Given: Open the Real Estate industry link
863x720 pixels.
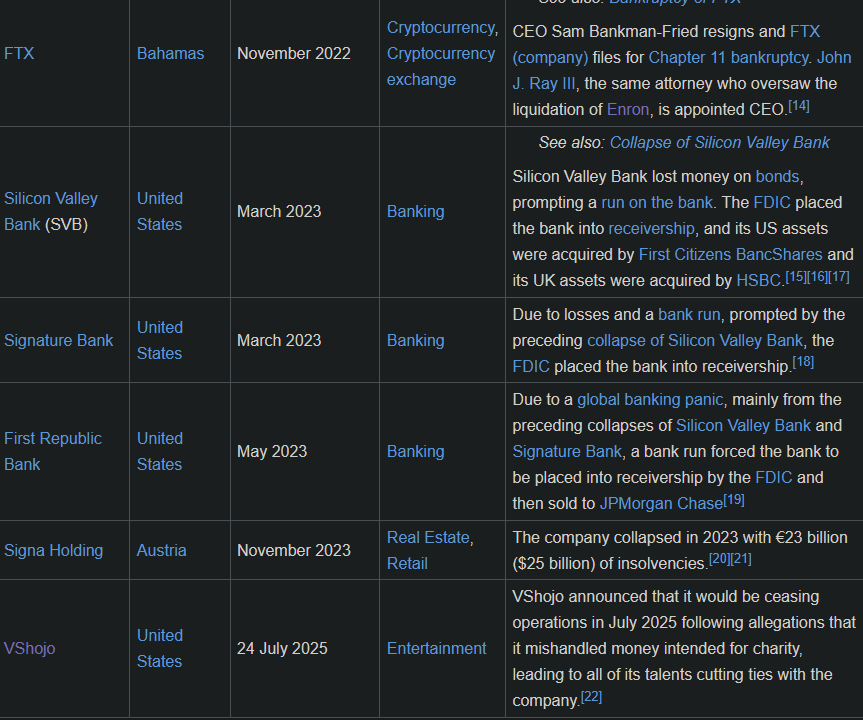Looking at the screenshot, I should 428,537.
